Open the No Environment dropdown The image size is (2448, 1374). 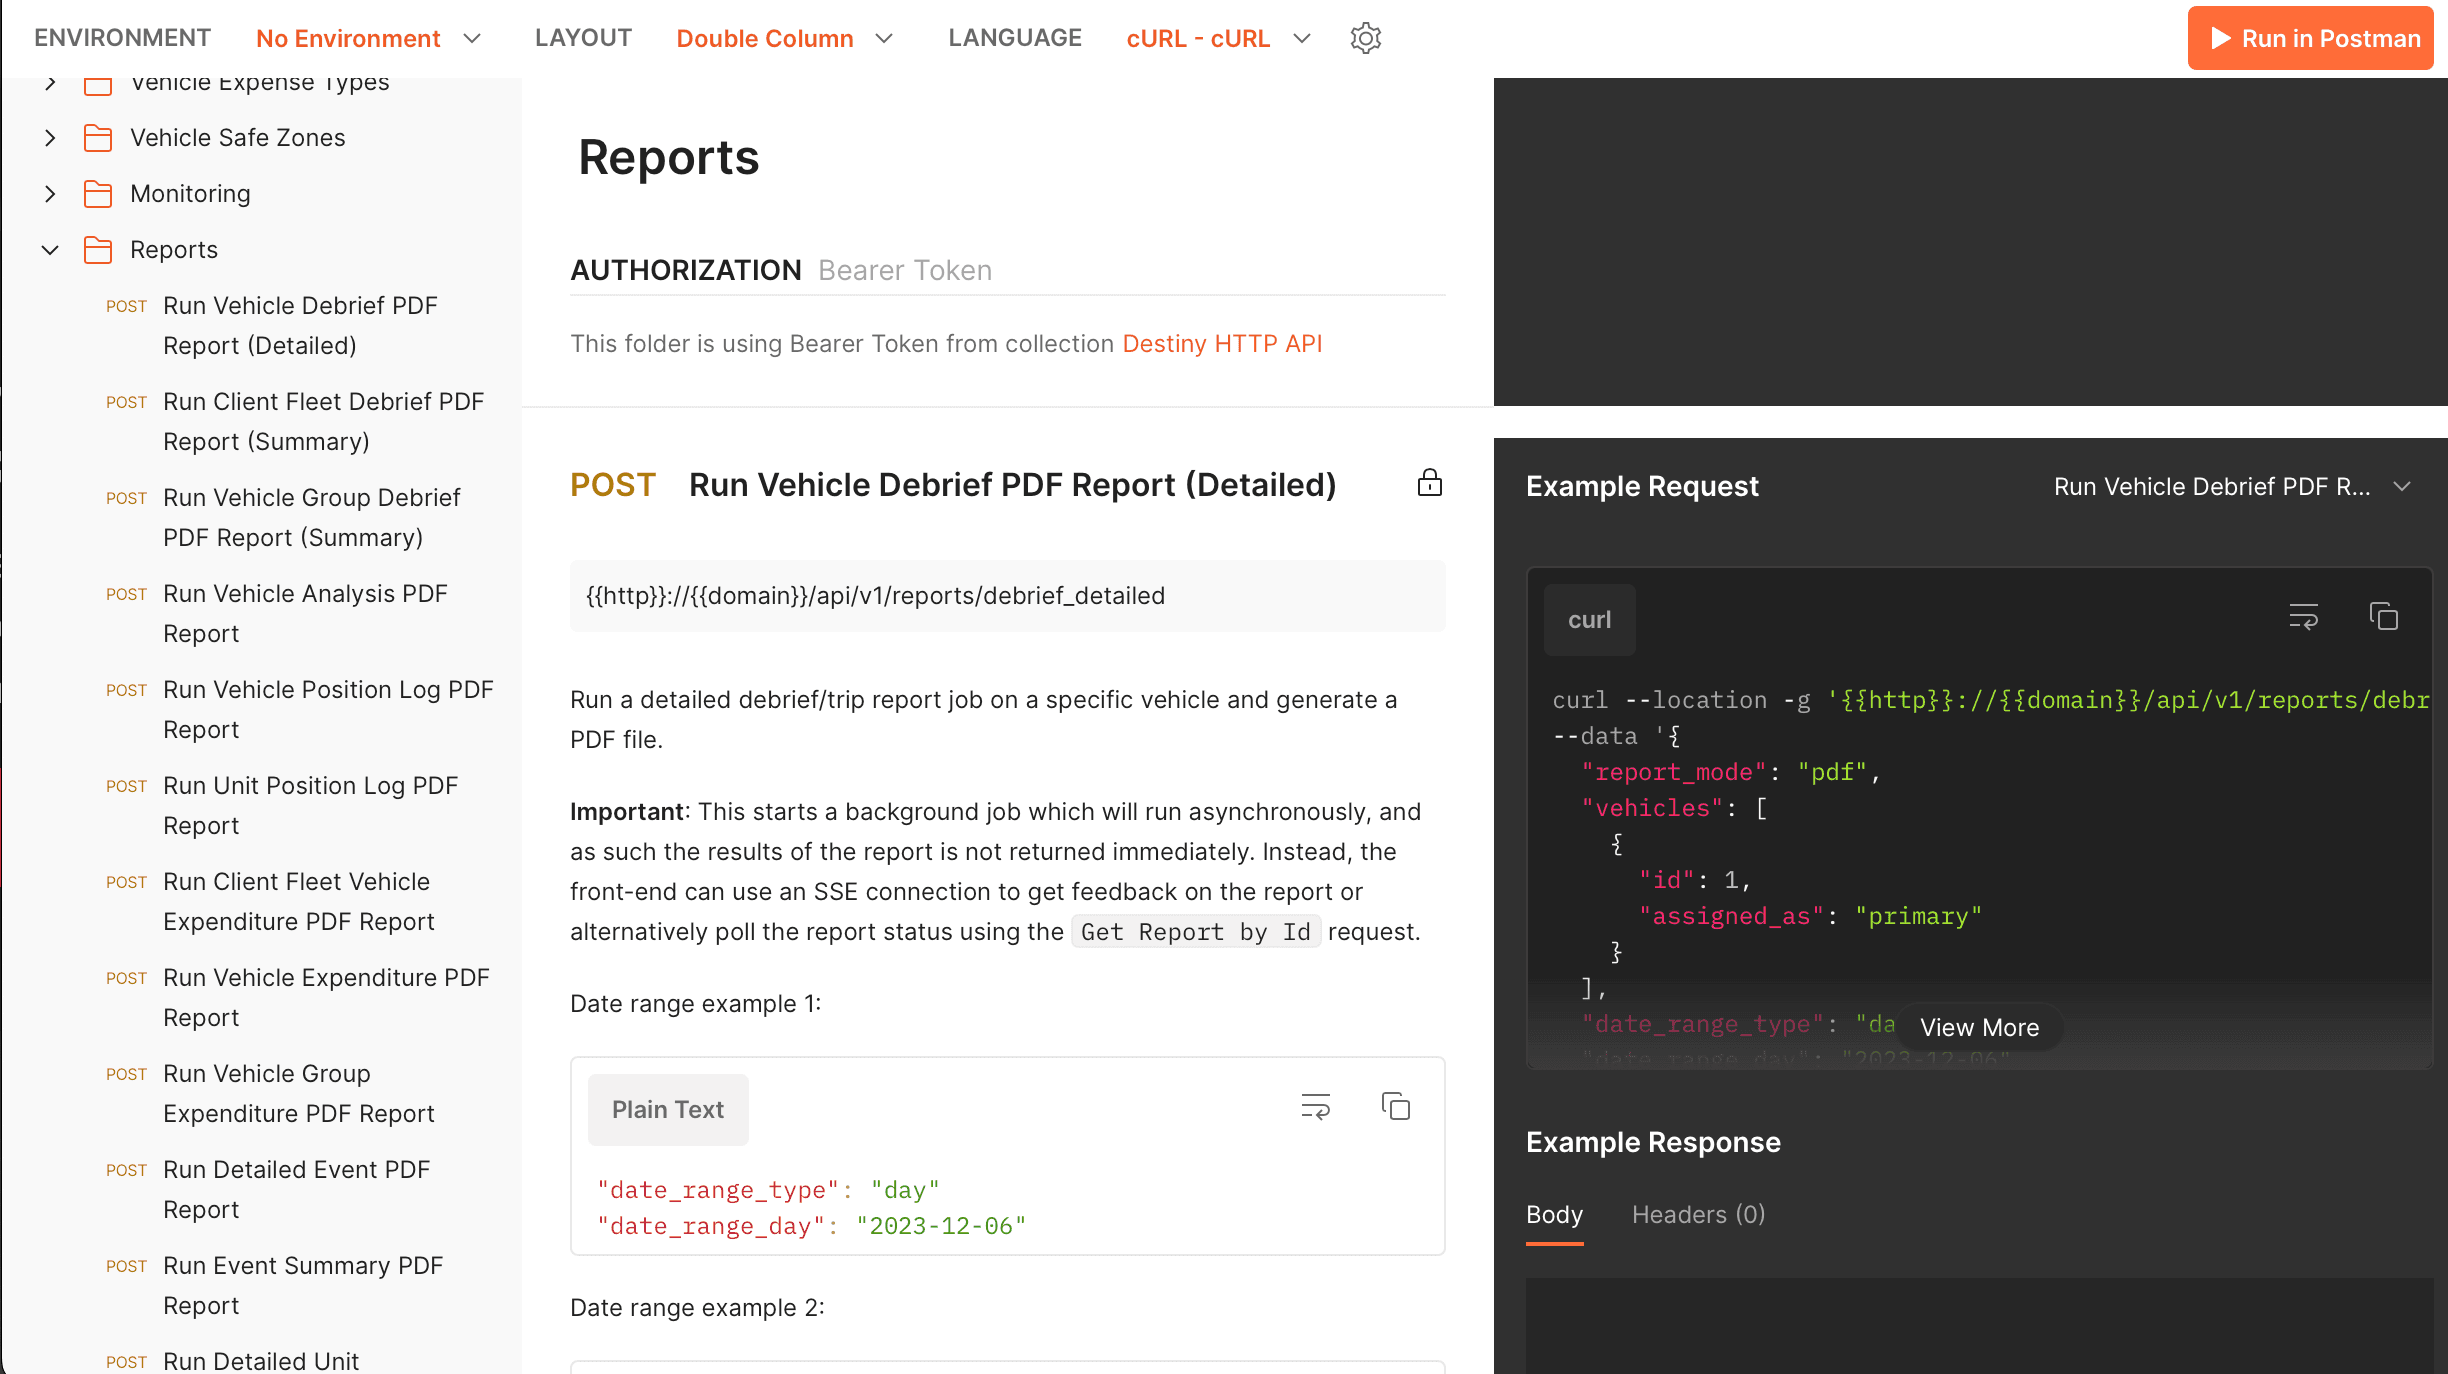point(369,38)
